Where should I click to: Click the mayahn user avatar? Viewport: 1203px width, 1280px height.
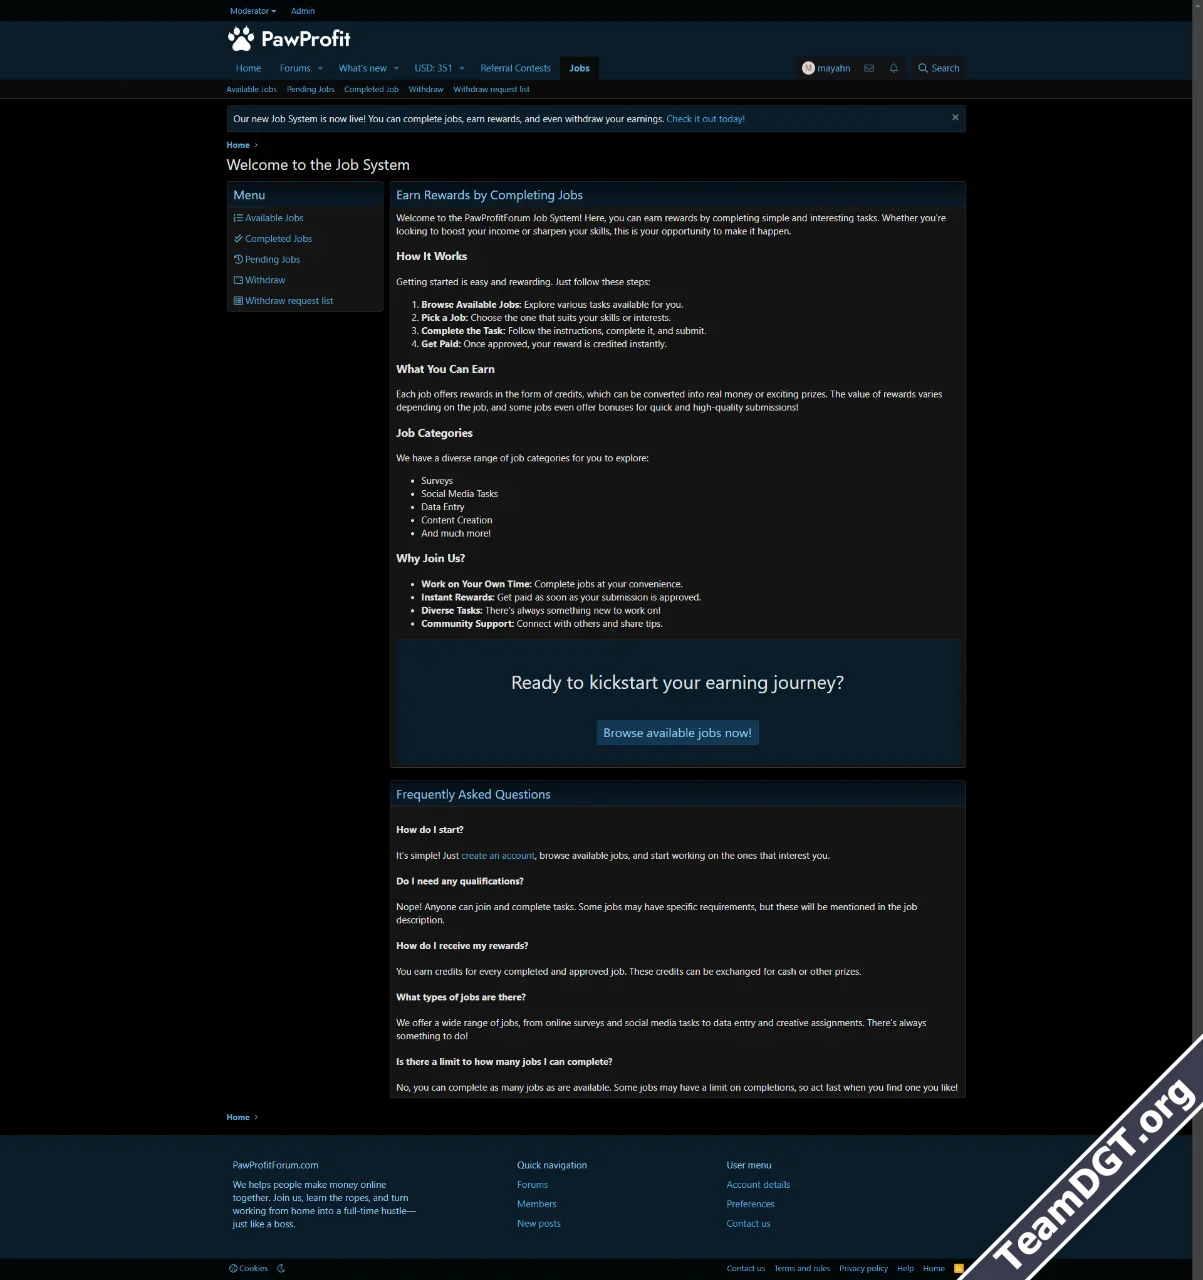pos(808,68)
